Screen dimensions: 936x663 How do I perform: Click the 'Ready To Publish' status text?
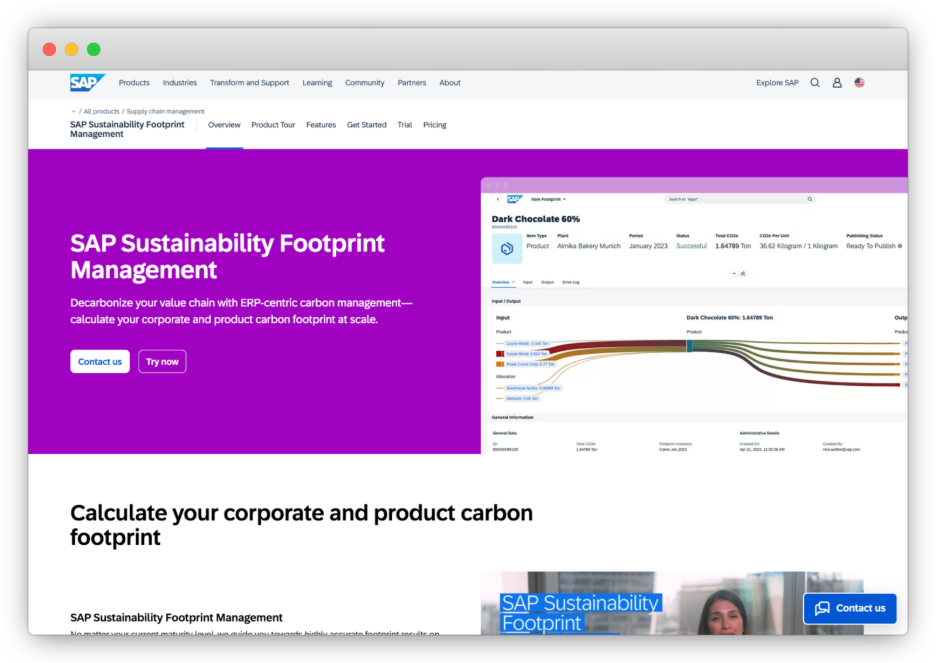tap(870, 246)
